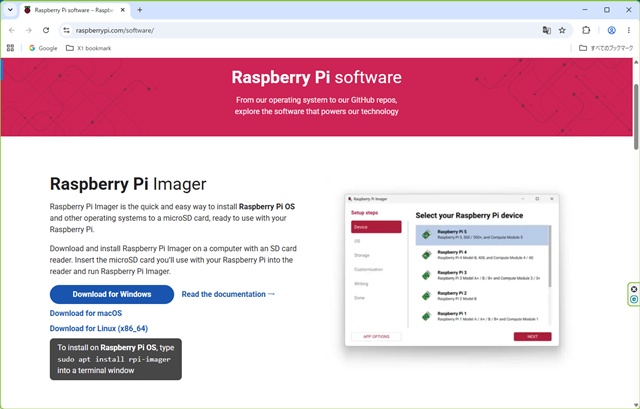Minimize the Chrome window

point(585,10)
